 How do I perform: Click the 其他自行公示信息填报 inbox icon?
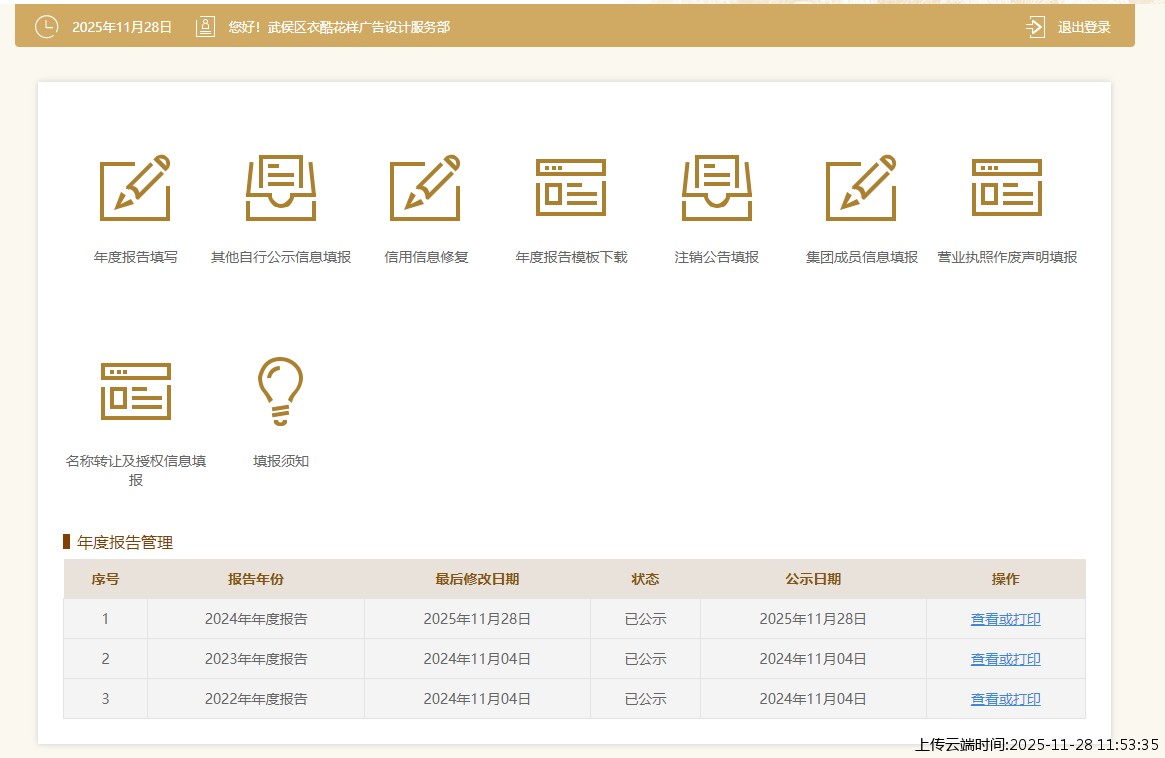281,188
